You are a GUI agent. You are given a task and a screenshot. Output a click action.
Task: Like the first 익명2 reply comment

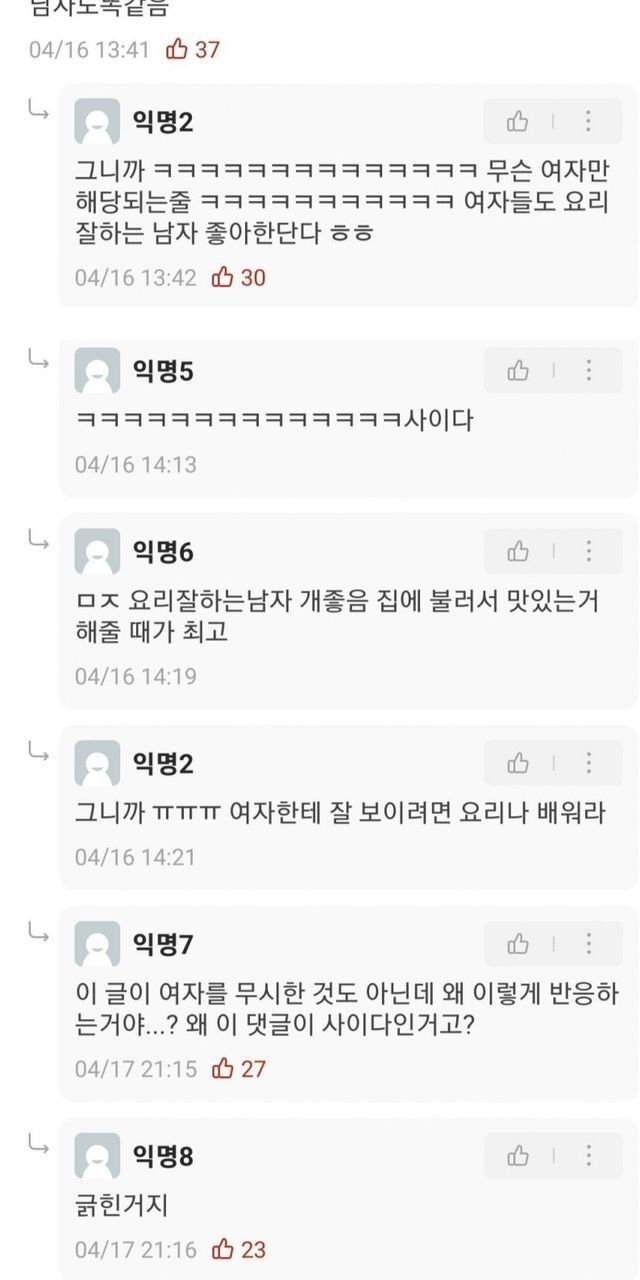point(518,122)
